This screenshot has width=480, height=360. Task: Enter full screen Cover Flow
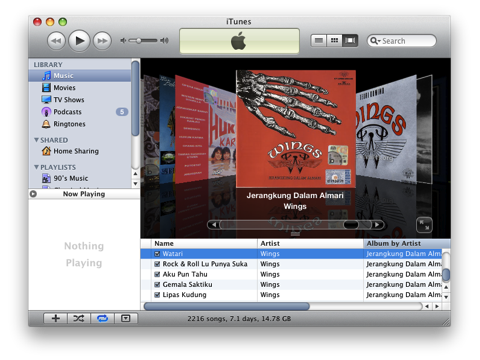click(424, 225)
